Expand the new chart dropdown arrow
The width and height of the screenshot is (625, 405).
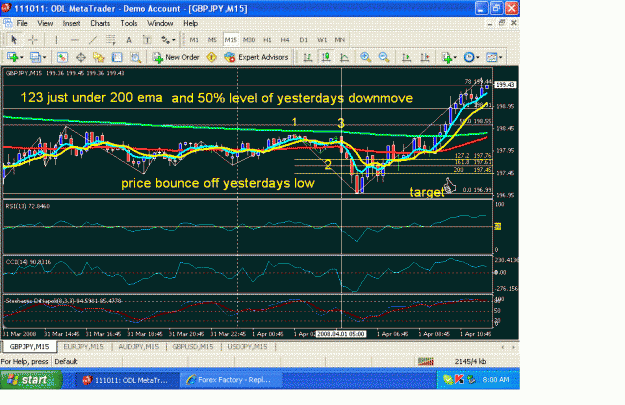point(22,57)
